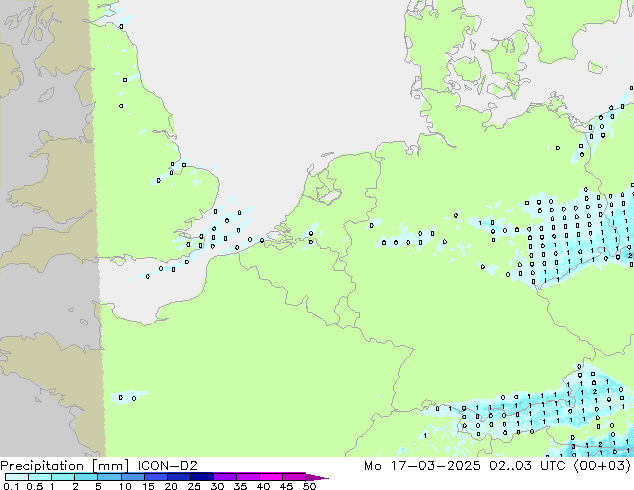Image resolution: width=634 pixels, height=490 pixels.
Task: Click the 45–50 mm legend swatch
Action: coord(294,477)
